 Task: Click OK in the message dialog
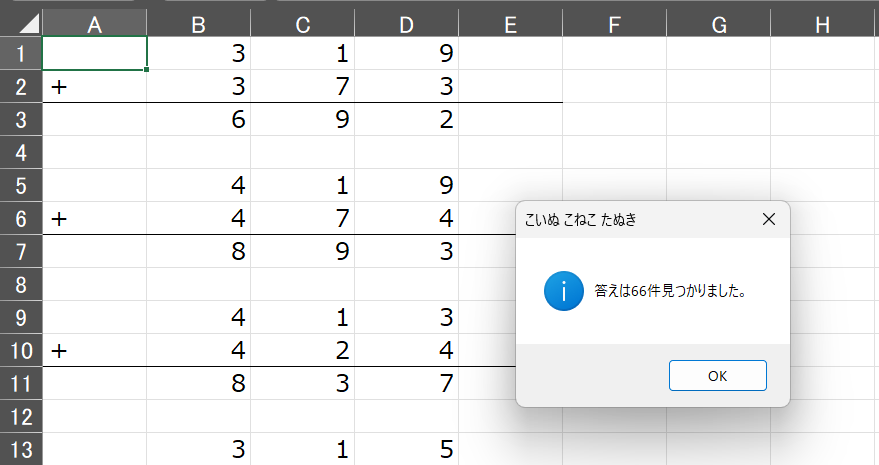(718, 376)
